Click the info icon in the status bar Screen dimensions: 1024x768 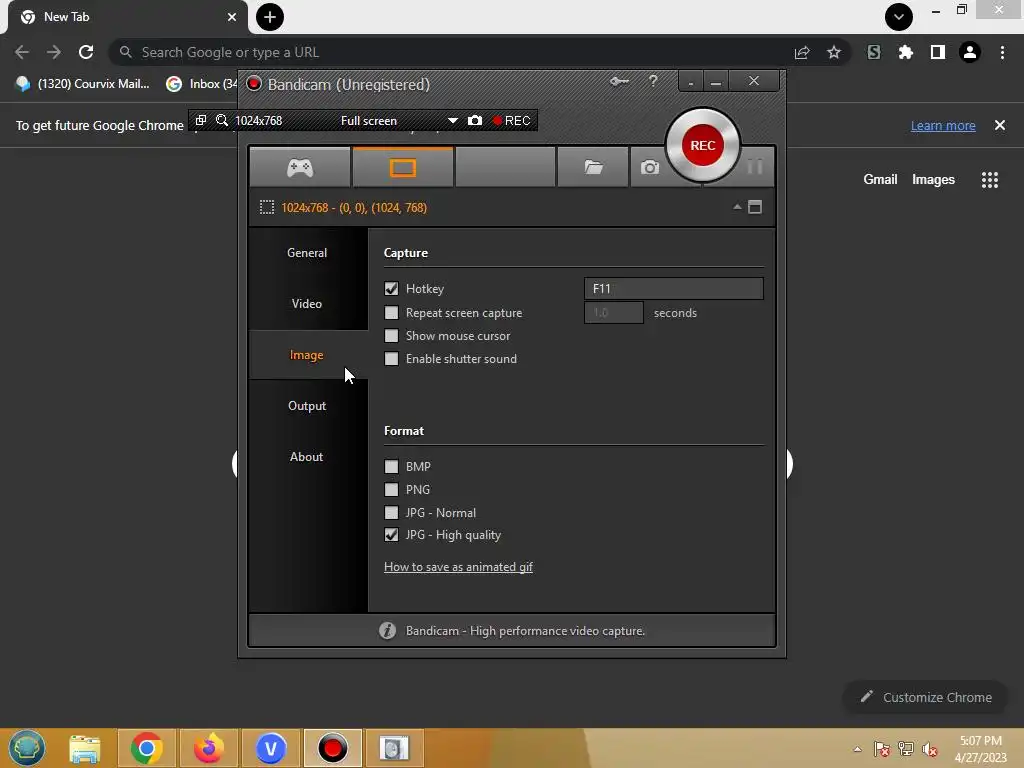point(387,630)
